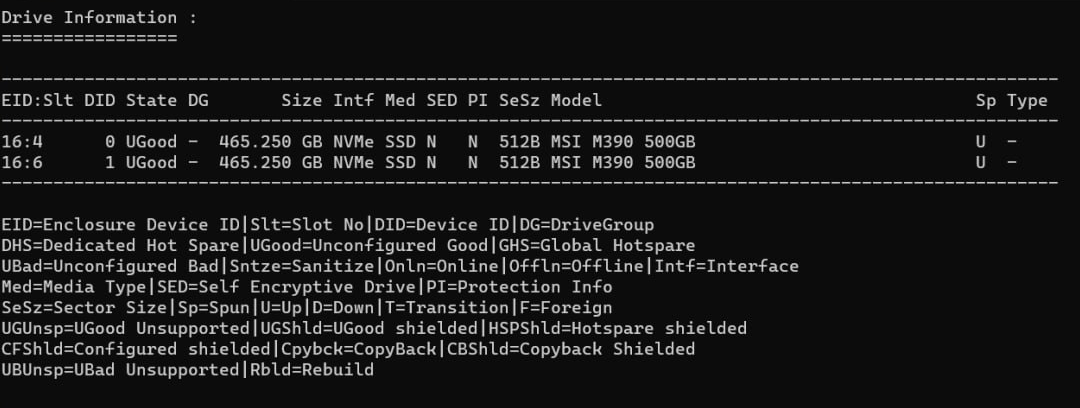1080x408 pixels.
Task: Select the State column header
Action: 152,100
